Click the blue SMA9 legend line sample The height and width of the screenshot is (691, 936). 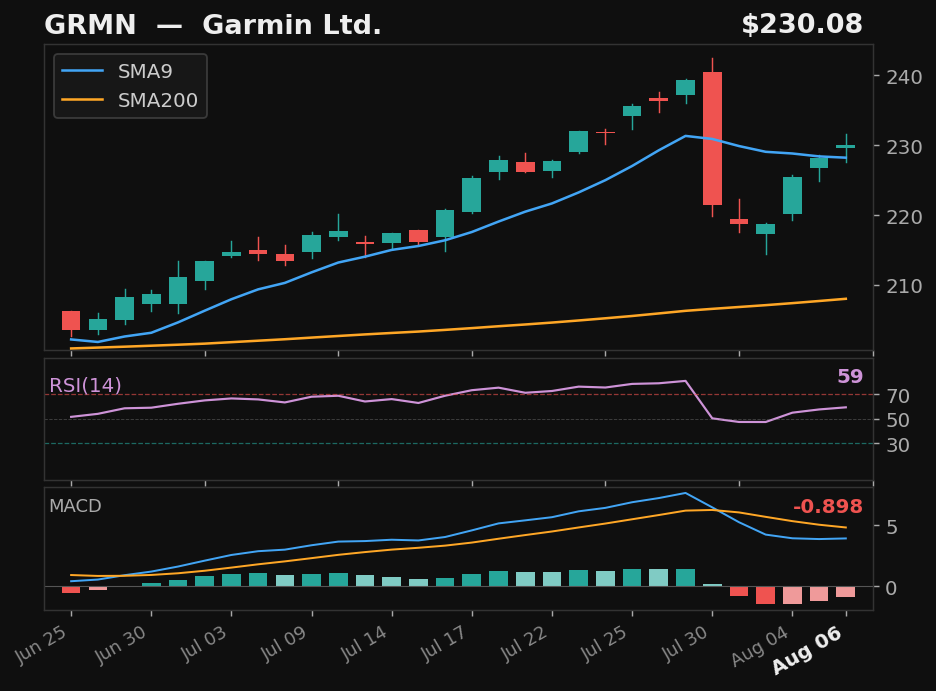(x=83, y=71)
